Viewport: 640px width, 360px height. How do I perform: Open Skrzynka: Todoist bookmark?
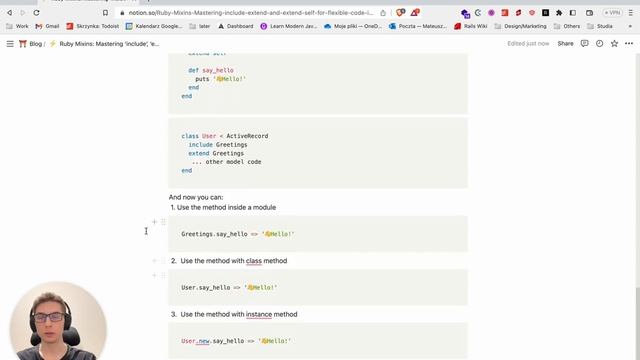[93, 26]
